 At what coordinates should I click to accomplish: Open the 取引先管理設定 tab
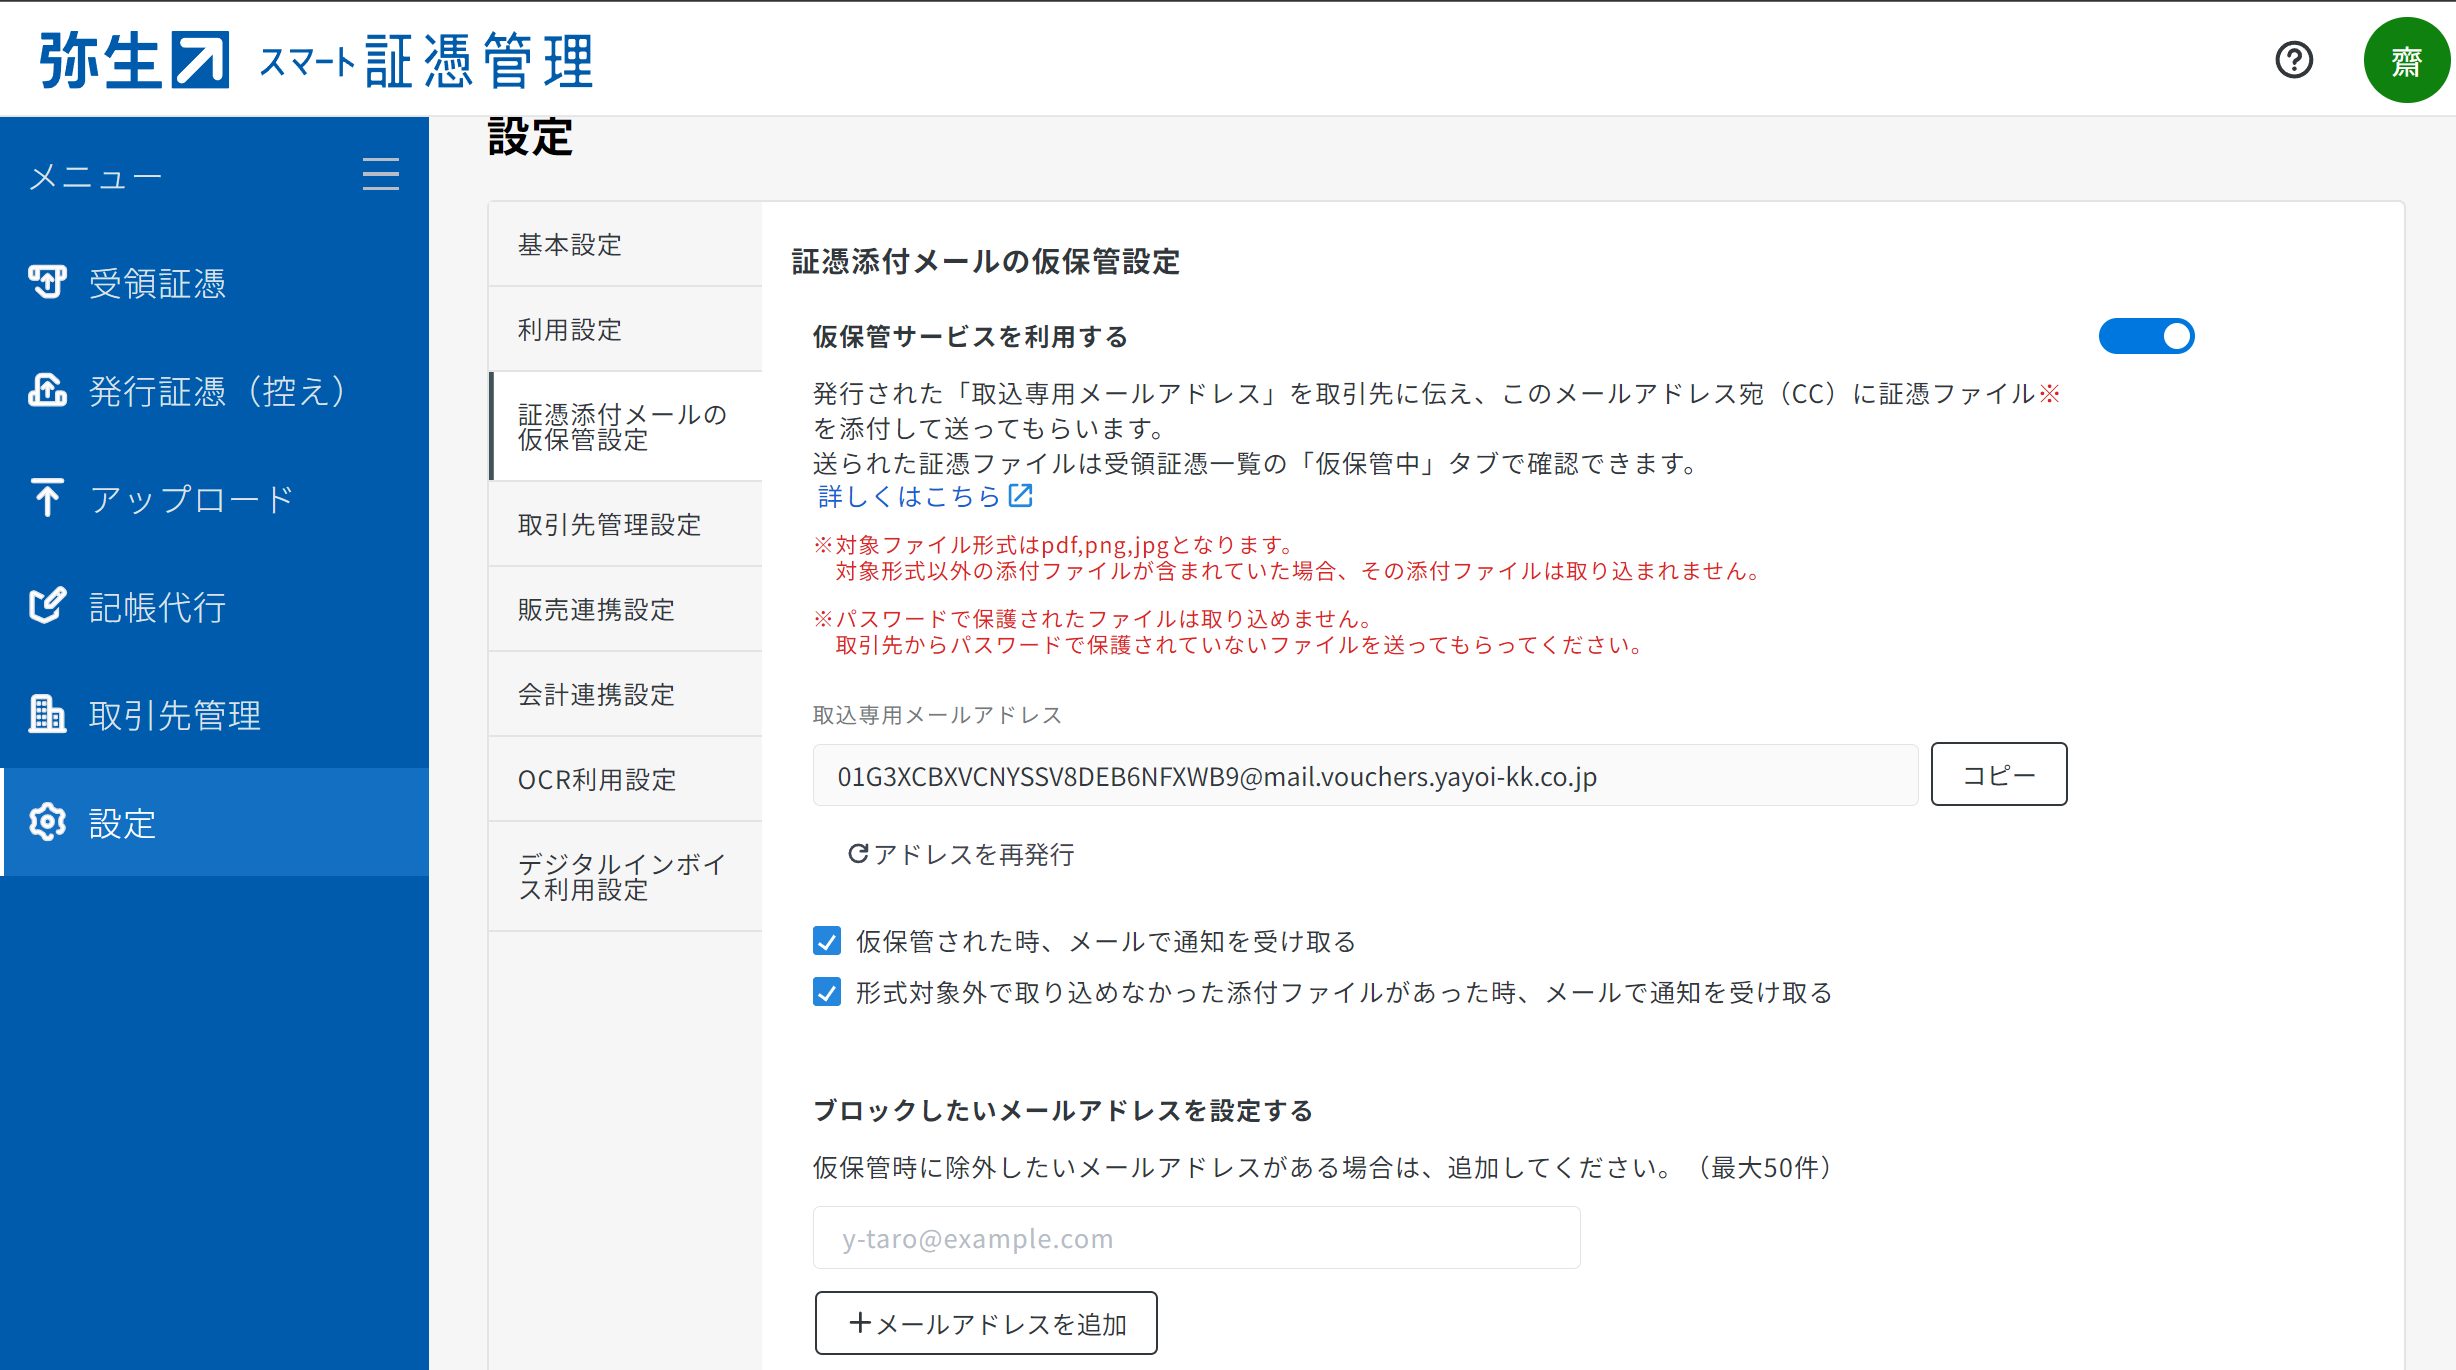(625, 525)
